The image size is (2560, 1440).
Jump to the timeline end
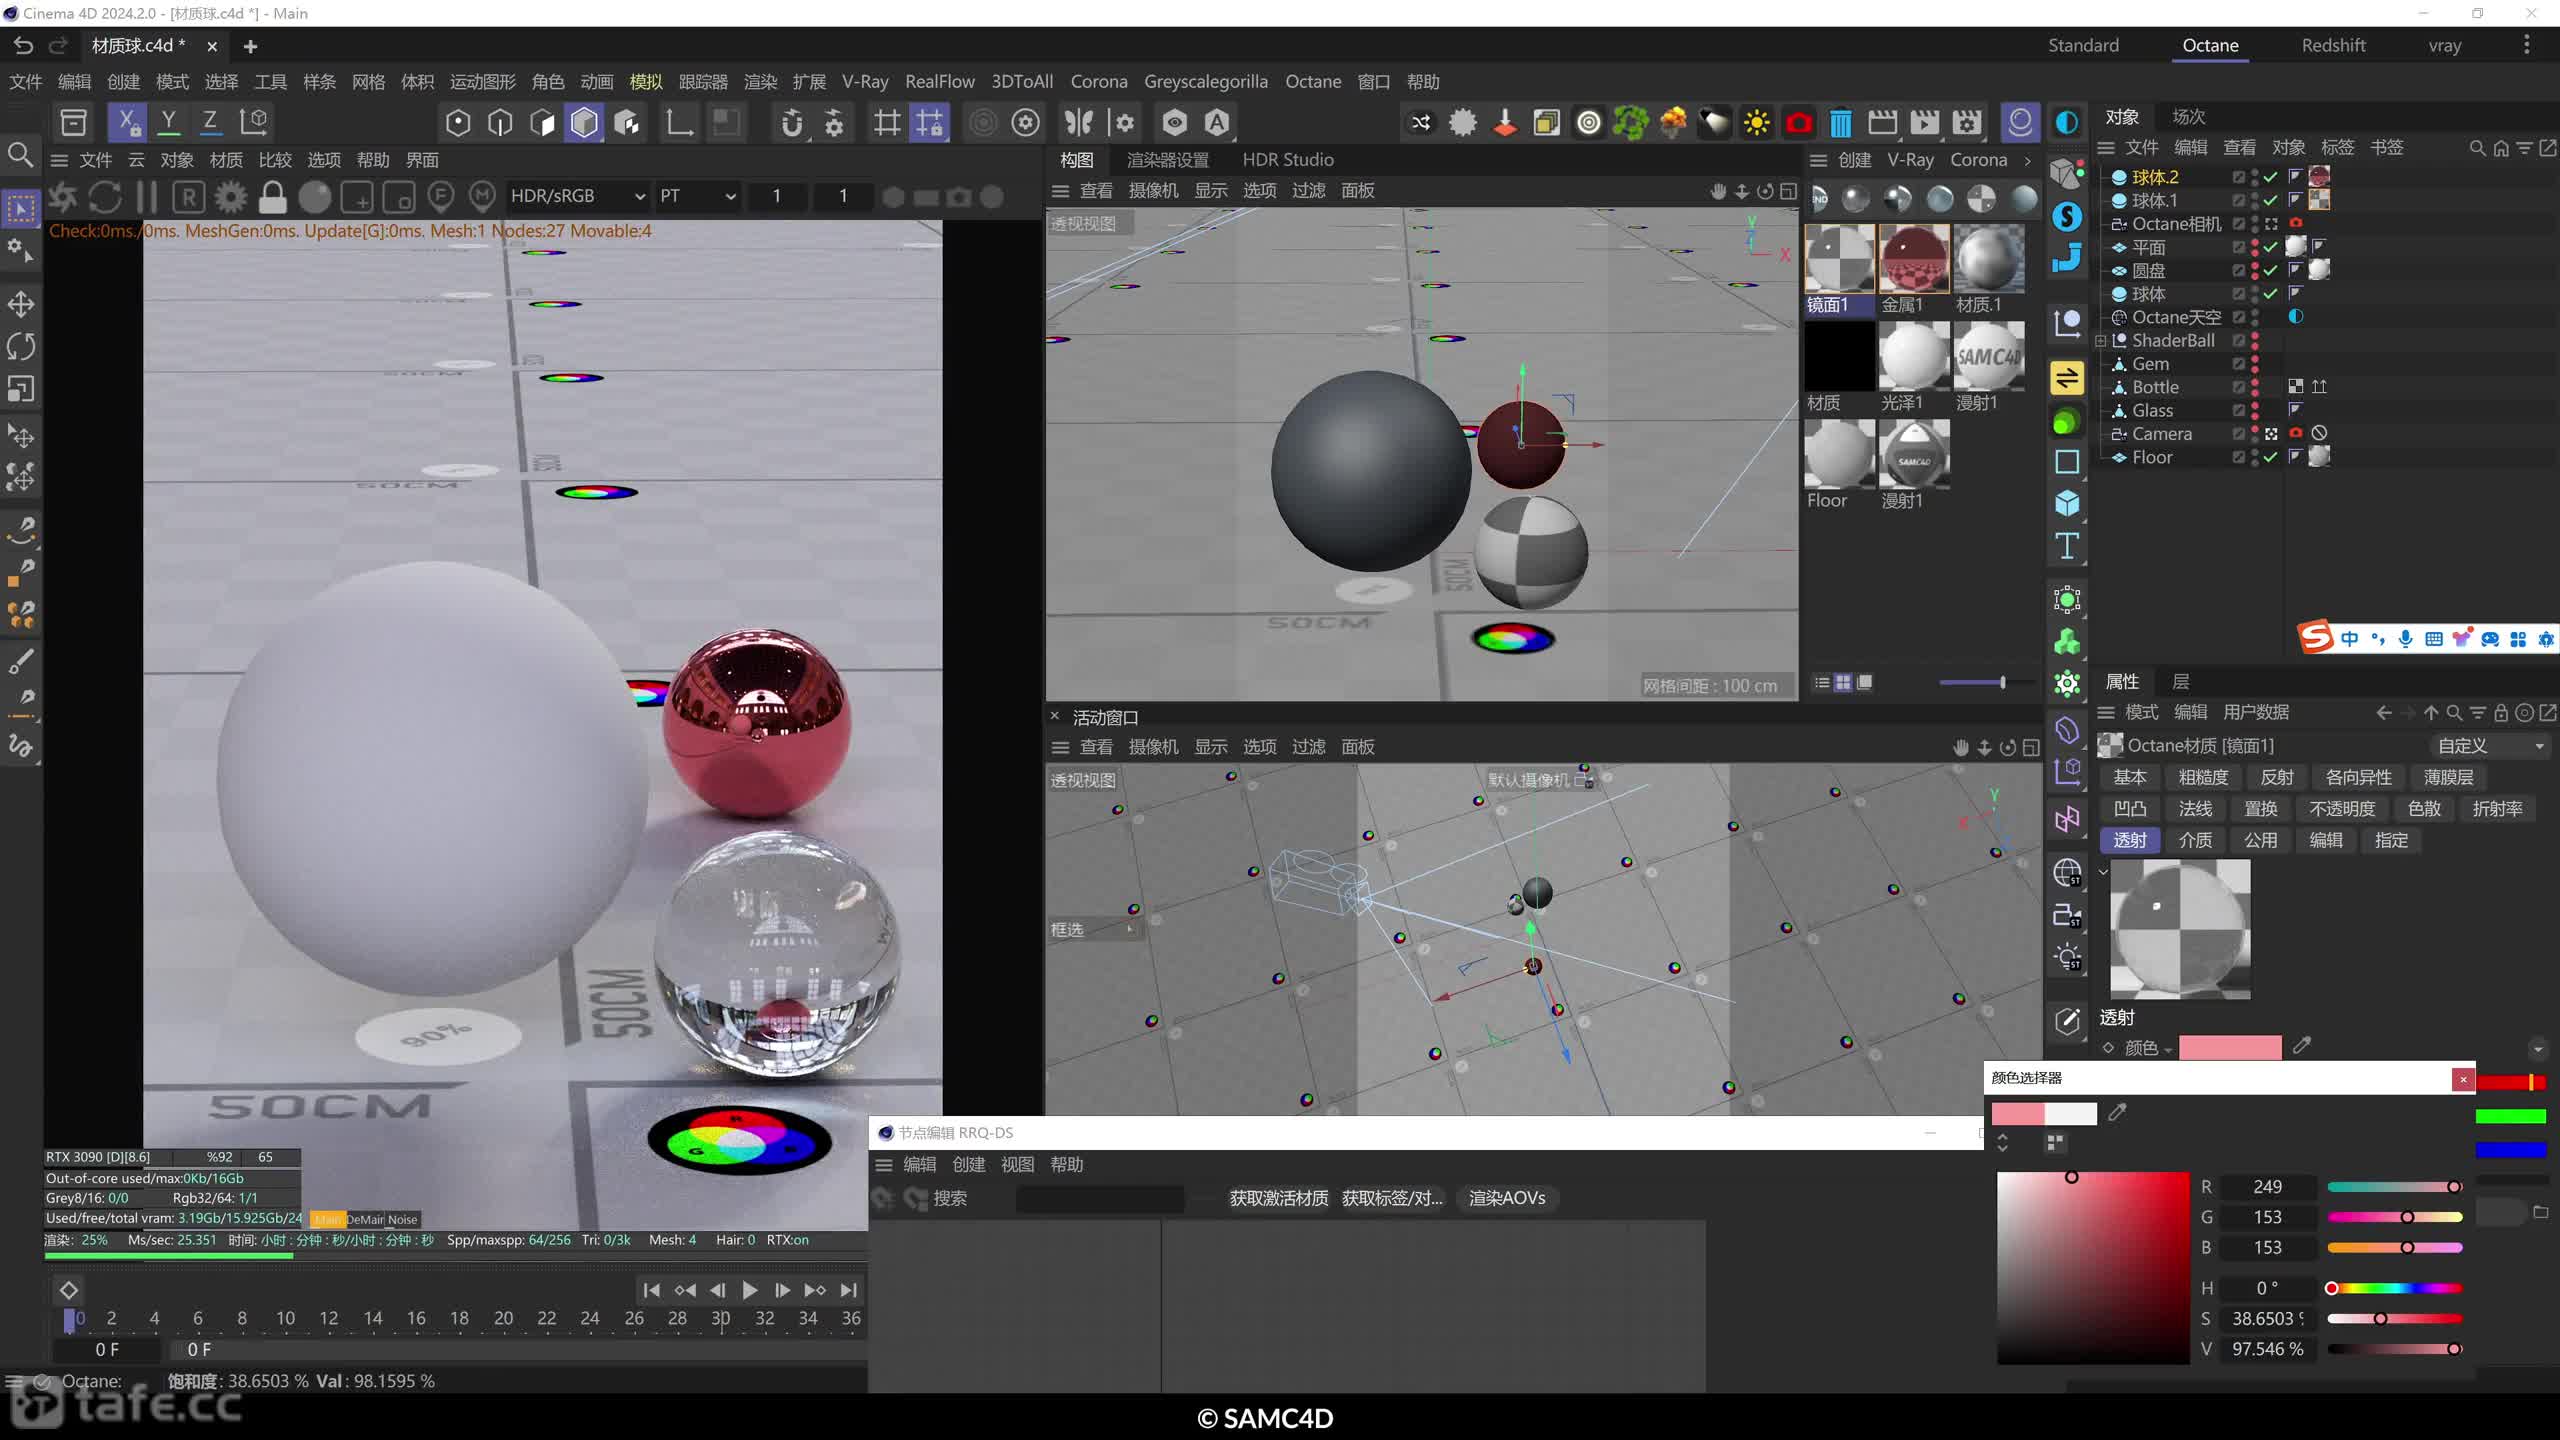coord(849,1290)
